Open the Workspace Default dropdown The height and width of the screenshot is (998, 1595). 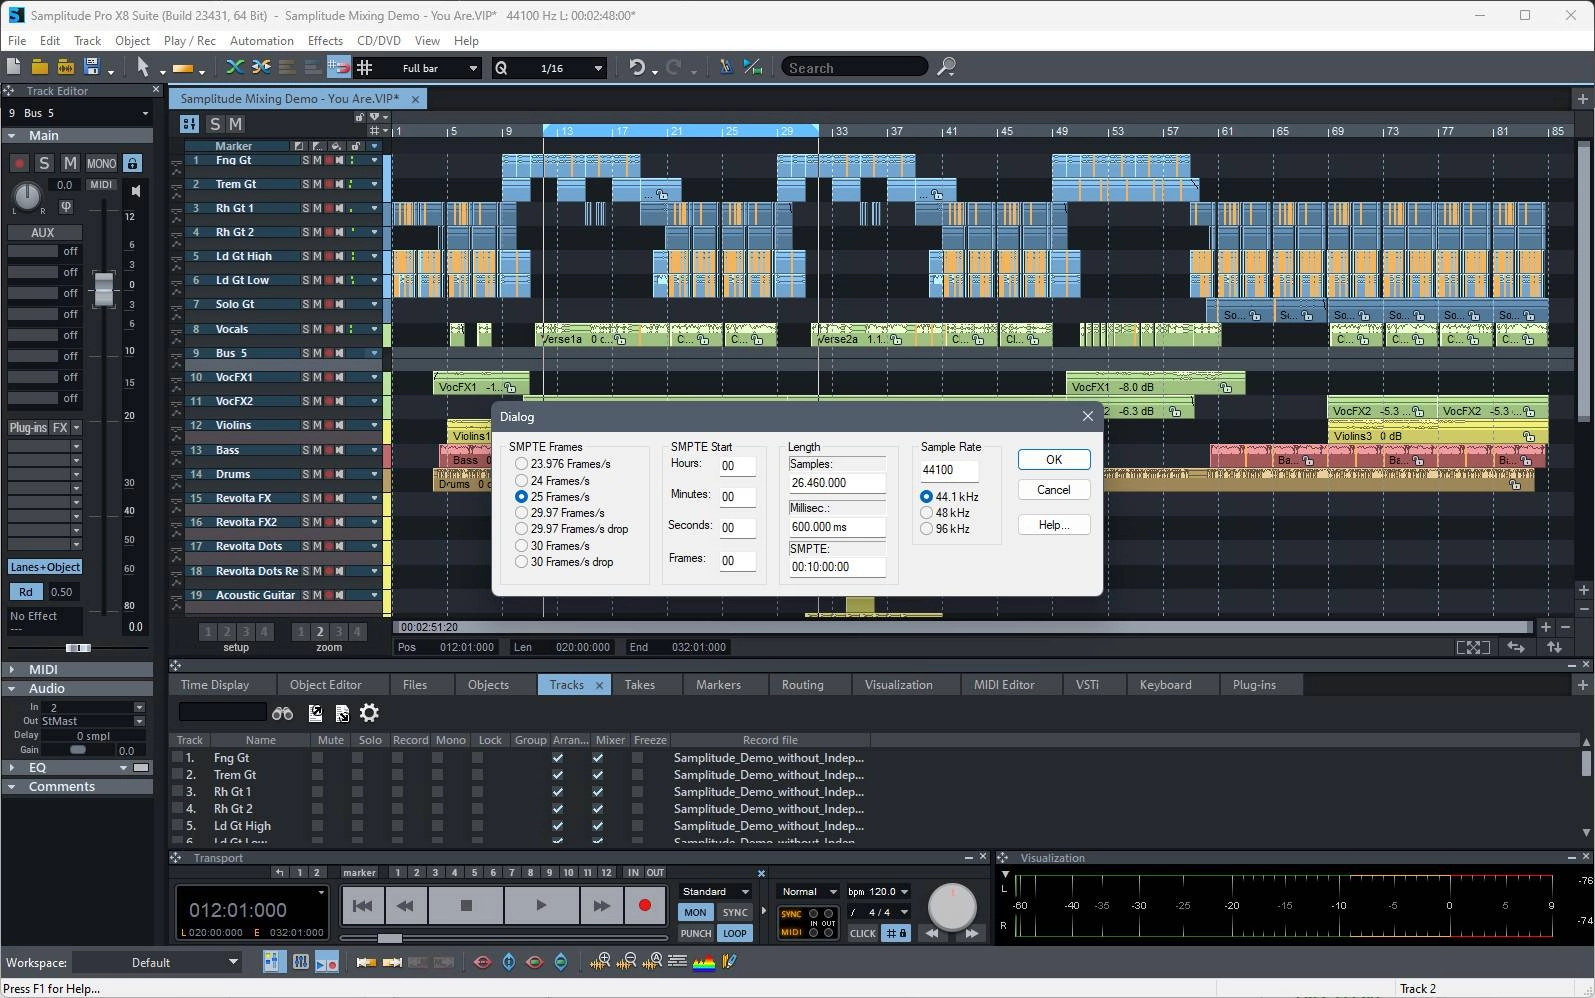pyautogui.click(x=158, y=962)
